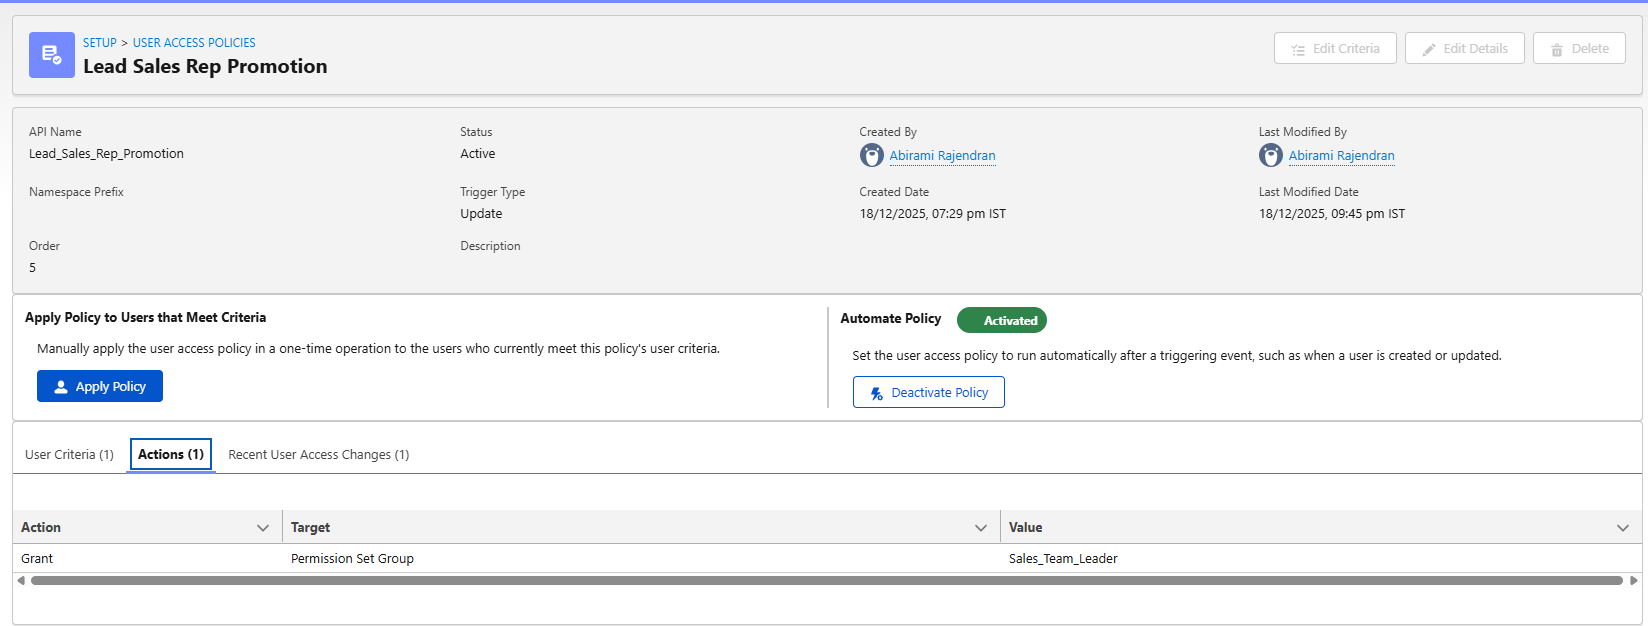This screenshot has height=626, width=1648.
Task: Click the Apply Policy button
Action: pyautogui.click(x=100, y=386)
